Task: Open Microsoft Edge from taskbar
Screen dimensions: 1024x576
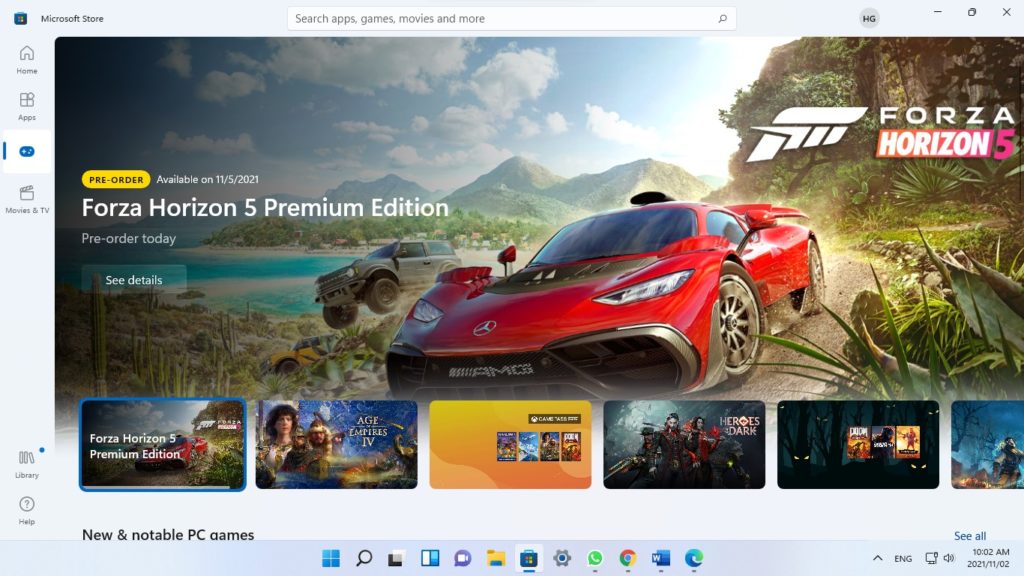Action: pos(694,558)
